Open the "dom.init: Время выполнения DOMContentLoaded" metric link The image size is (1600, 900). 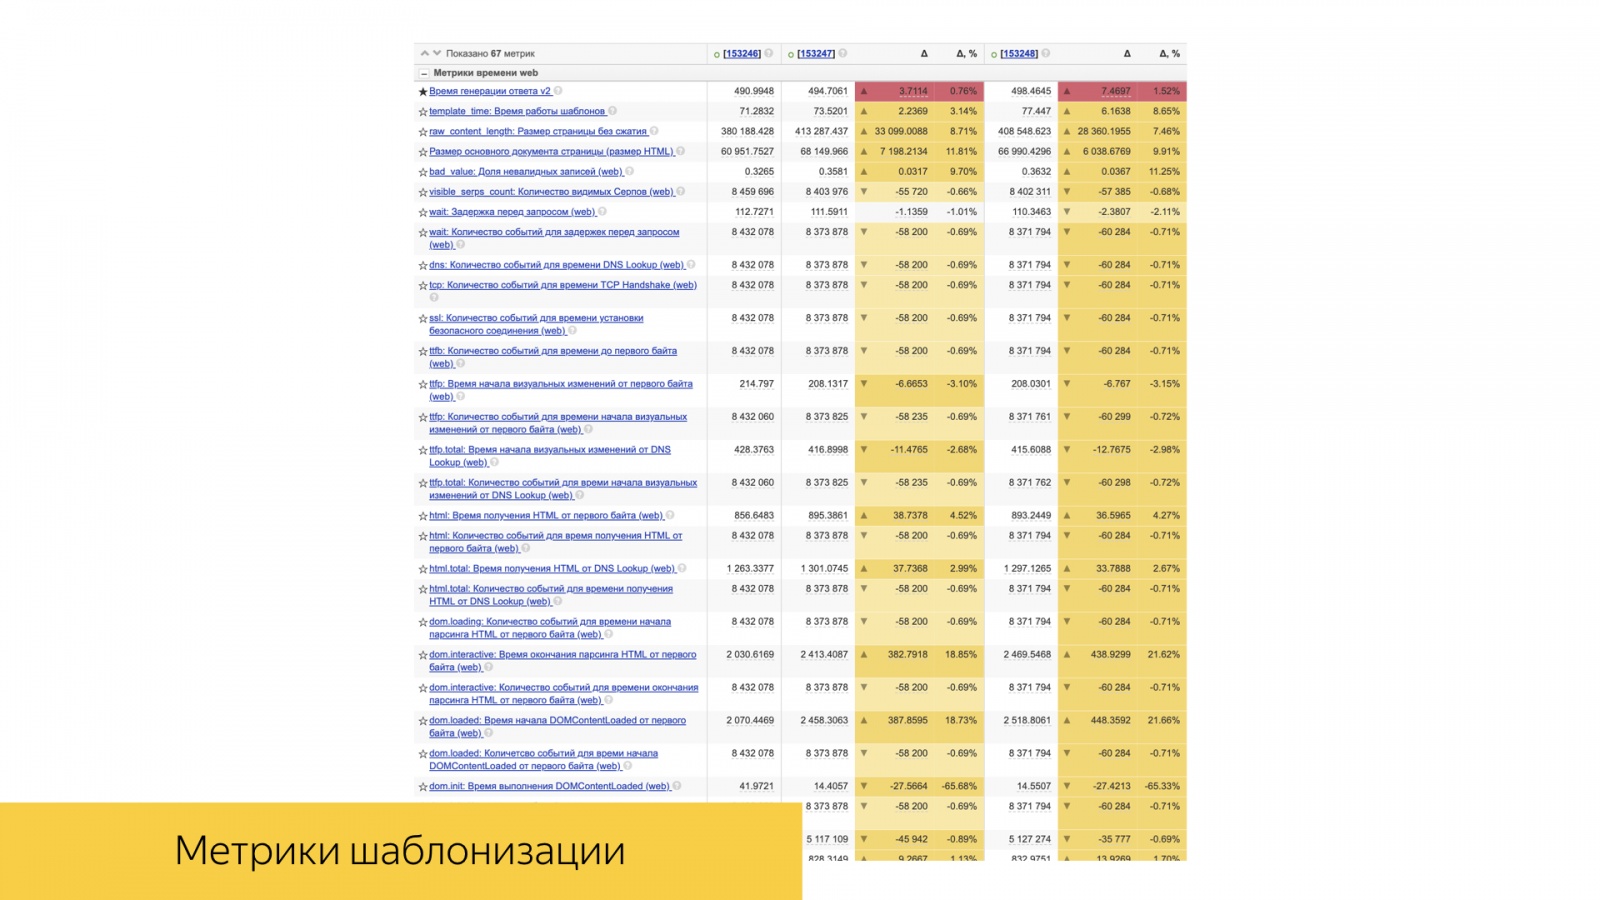coord(548,786)
